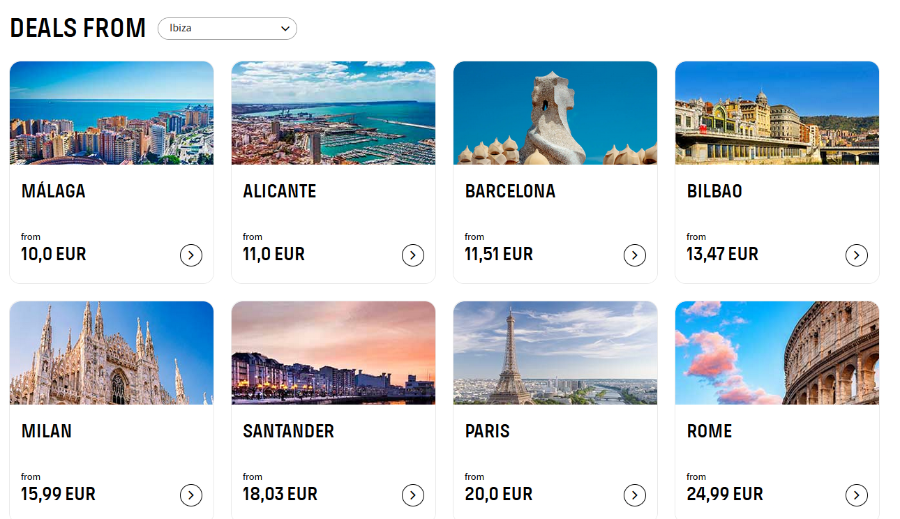Select the Rome Colosseum image

(x=777, y=353)
